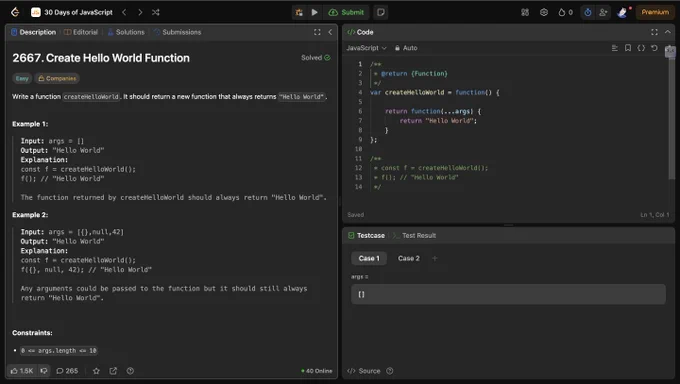Open the layout manager icon
Image resolution: width=680 pixels, height=384 pixels.
coord(525,12)
